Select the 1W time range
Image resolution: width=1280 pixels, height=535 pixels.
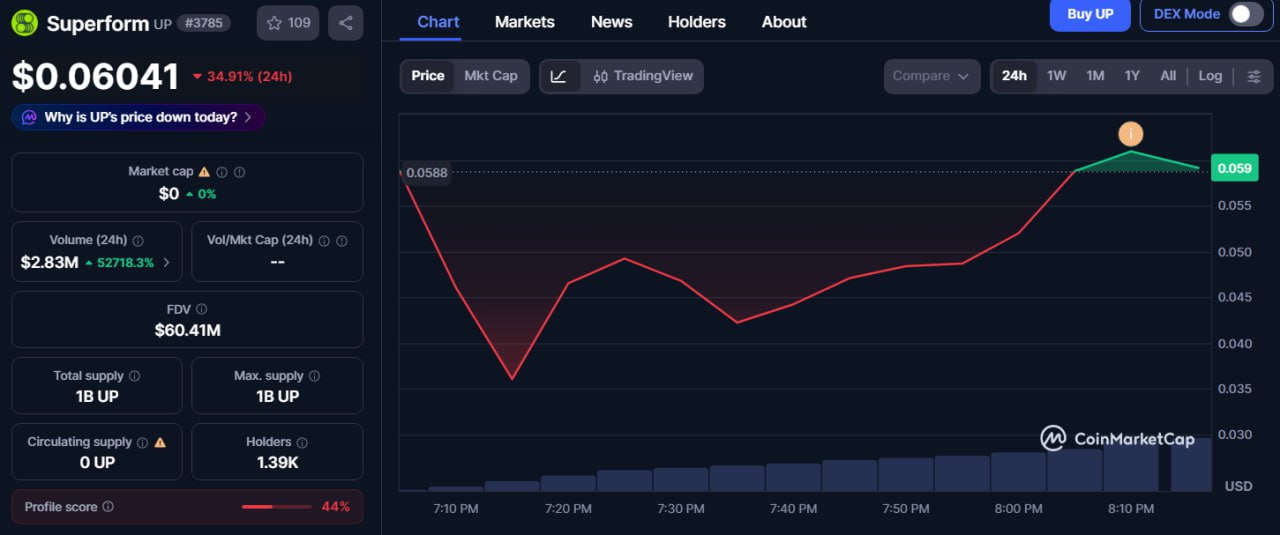(x=1056, y=76)
